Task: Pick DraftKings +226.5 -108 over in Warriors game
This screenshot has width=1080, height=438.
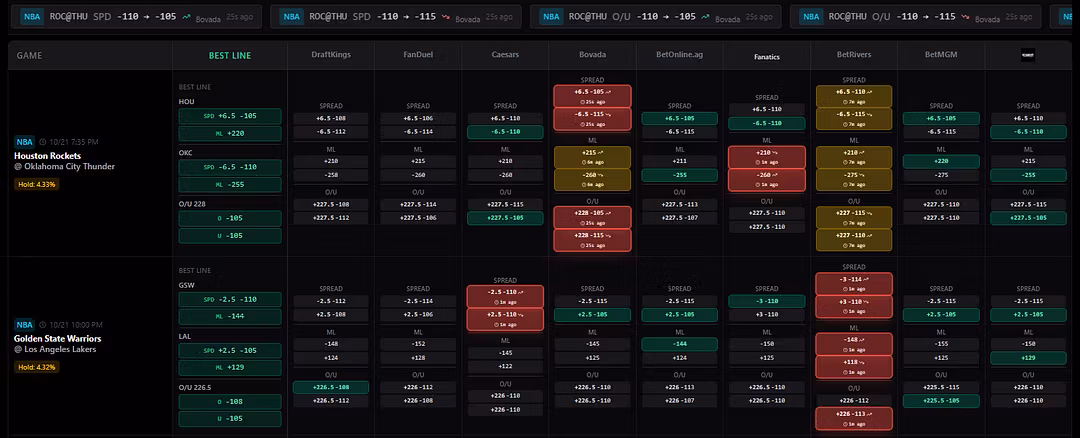Action: pos(331,387)
